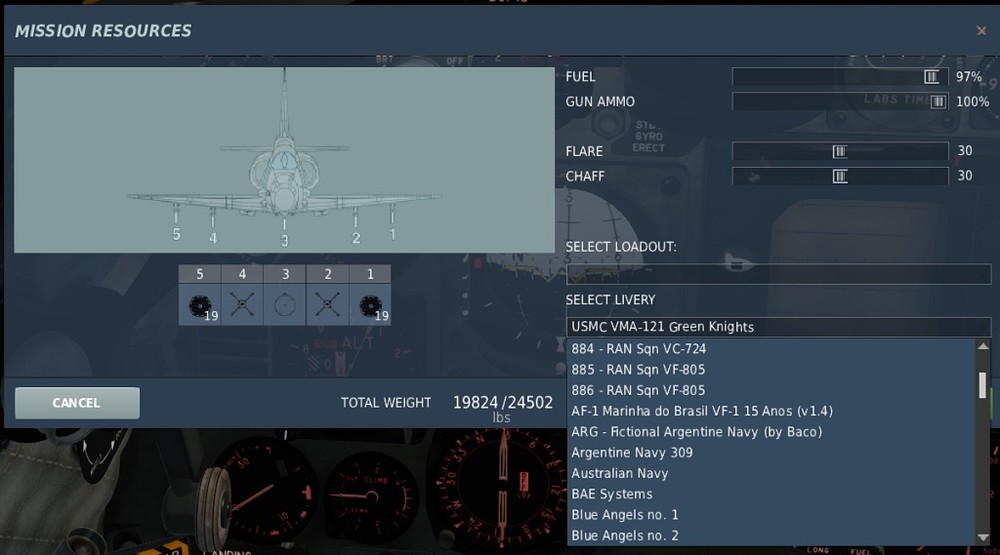This screenshot has height=555, width=1000.
Task: Open the USMC VMA-121 Green Knights livery combo box
Action: pyautogui.click(x=778, y=327)
